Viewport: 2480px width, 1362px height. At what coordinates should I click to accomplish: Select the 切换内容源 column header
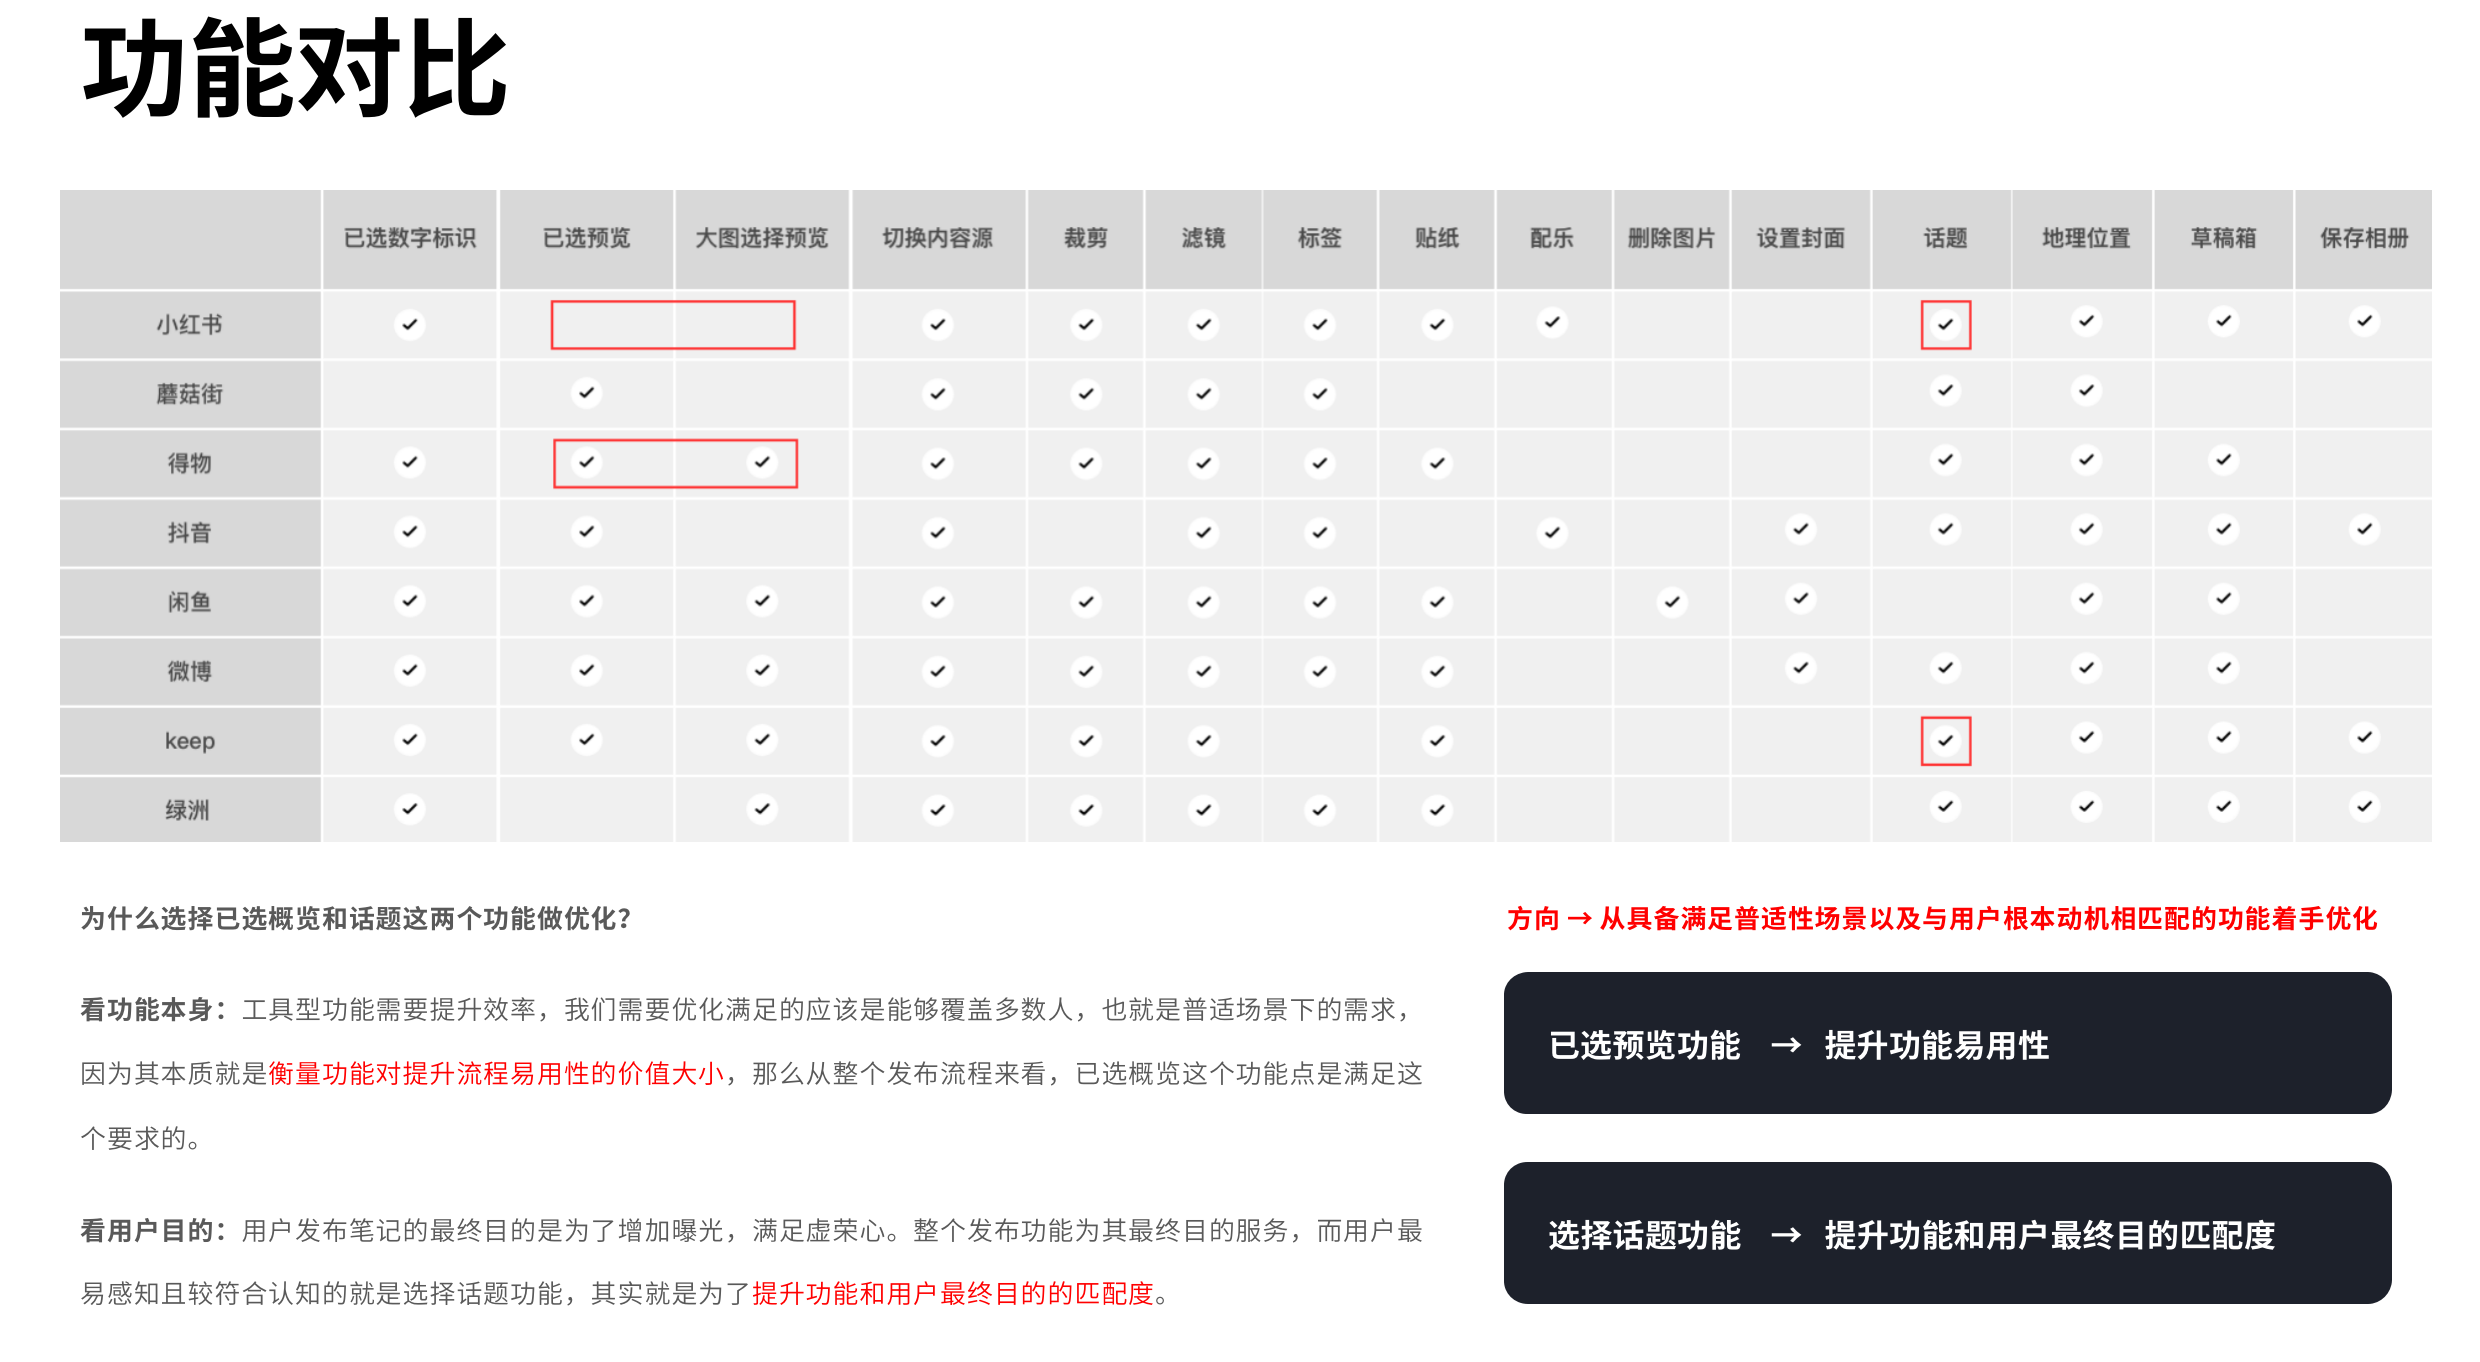point(937,238)
